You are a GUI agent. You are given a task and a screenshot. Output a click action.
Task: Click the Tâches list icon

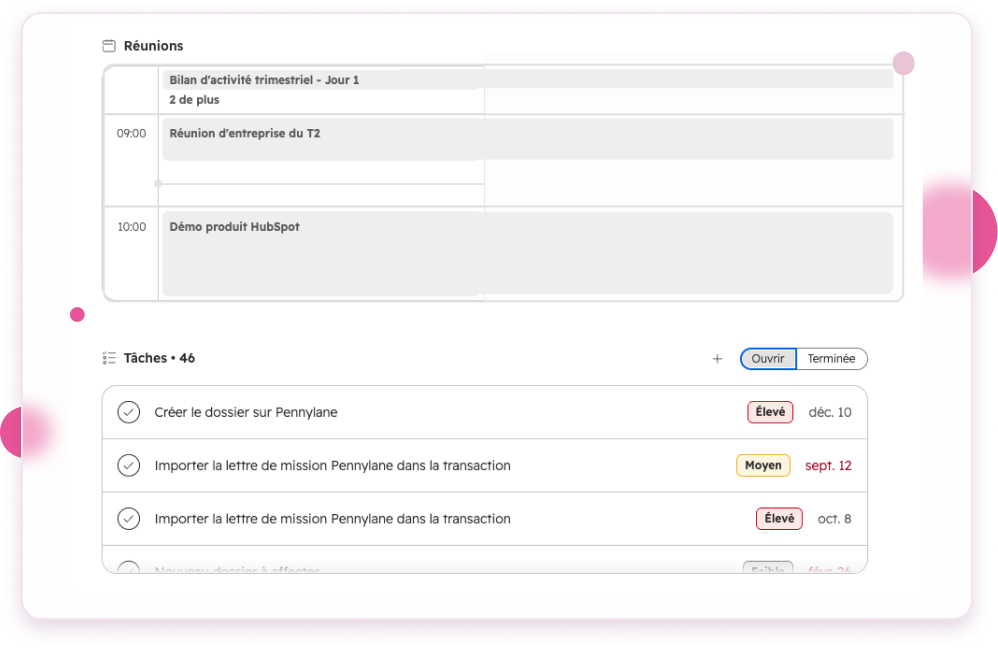click(109, 358)
